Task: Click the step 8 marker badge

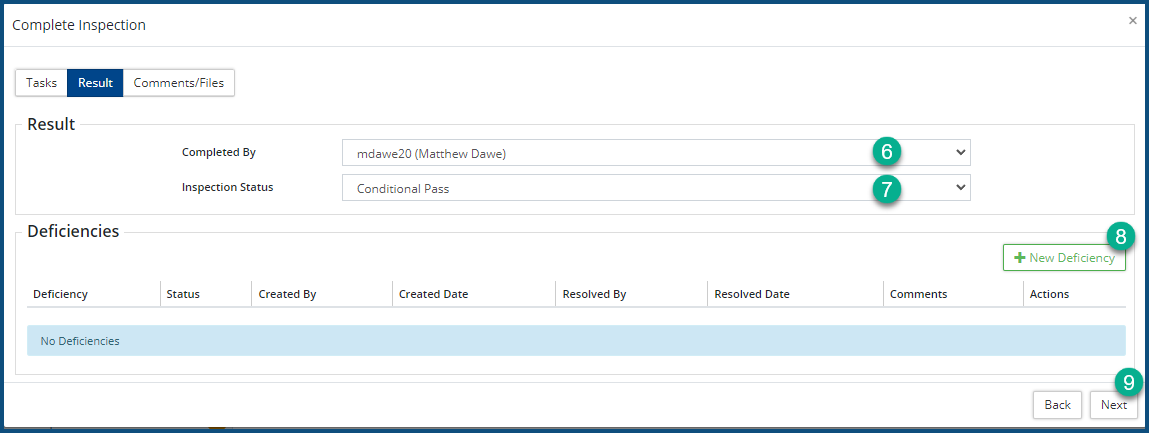Action: pos(1121,236)
